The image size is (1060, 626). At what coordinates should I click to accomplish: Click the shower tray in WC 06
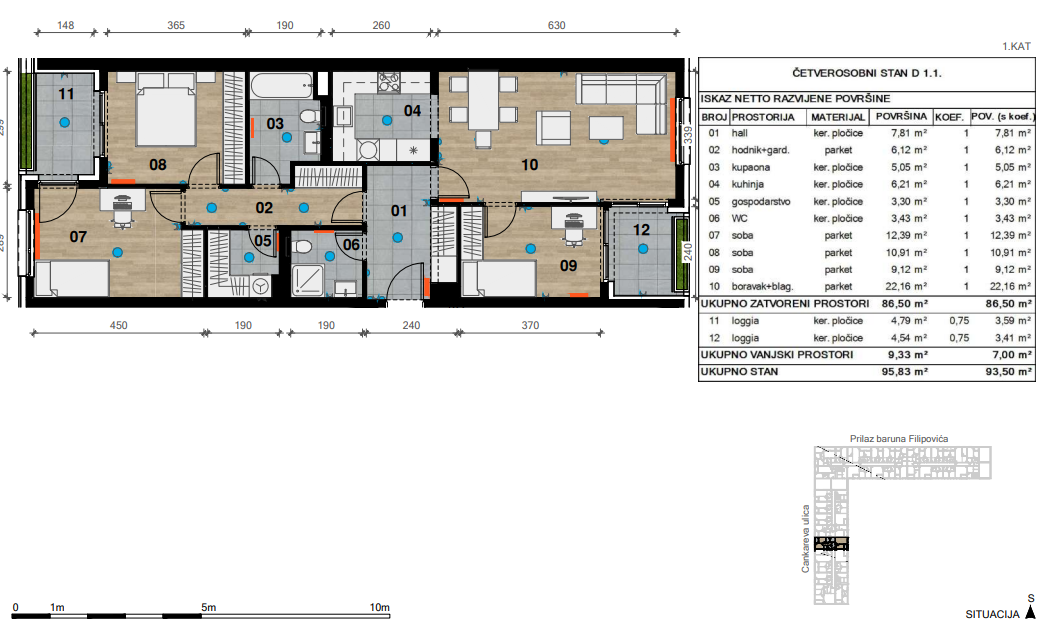[308, 281]
